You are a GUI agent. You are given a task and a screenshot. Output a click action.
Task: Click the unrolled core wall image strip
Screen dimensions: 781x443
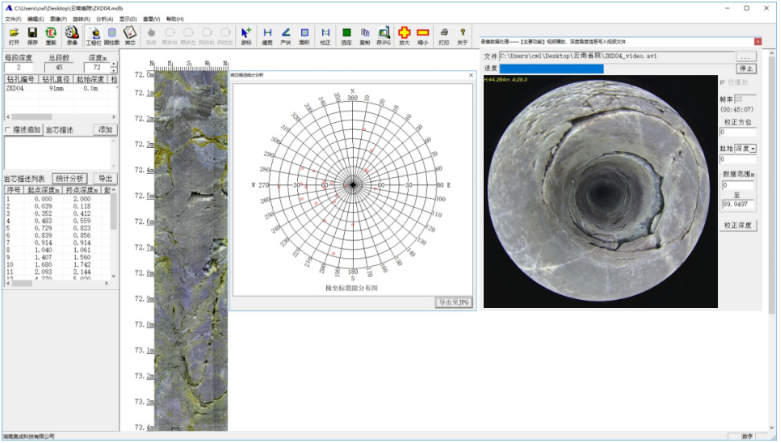pos(191,251)
